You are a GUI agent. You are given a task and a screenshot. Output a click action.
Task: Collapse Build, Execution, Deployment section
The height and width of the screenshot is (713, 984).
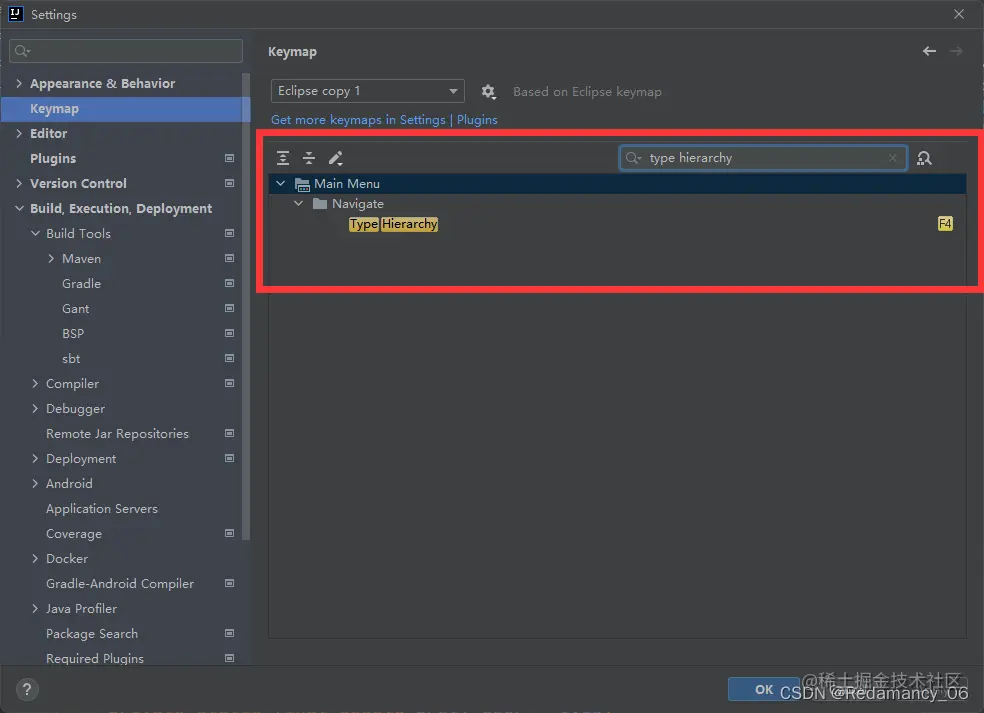(x=19, y=208)
